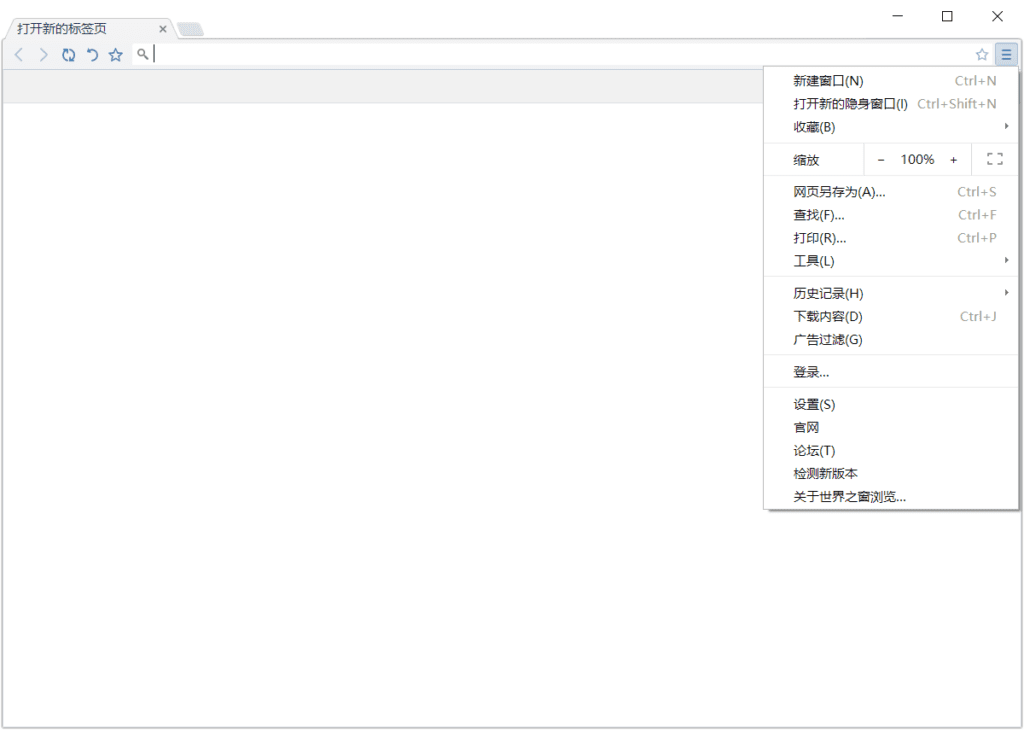Click the search magnifier in address bar
The width and height of the screenshot is (1024, 730).
[142, 54]
